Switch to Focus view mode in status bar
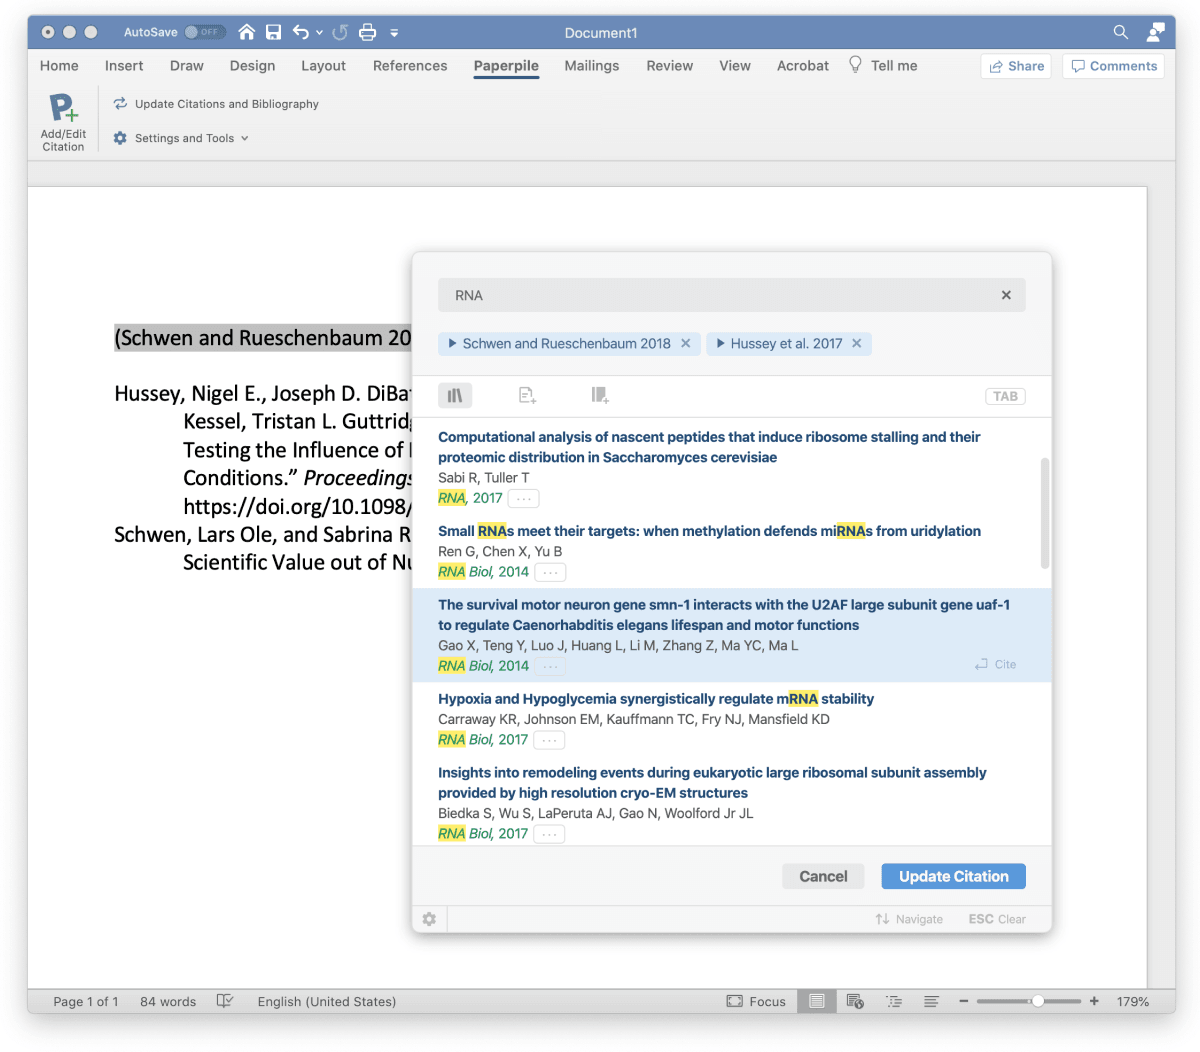 coord(756,1001)
